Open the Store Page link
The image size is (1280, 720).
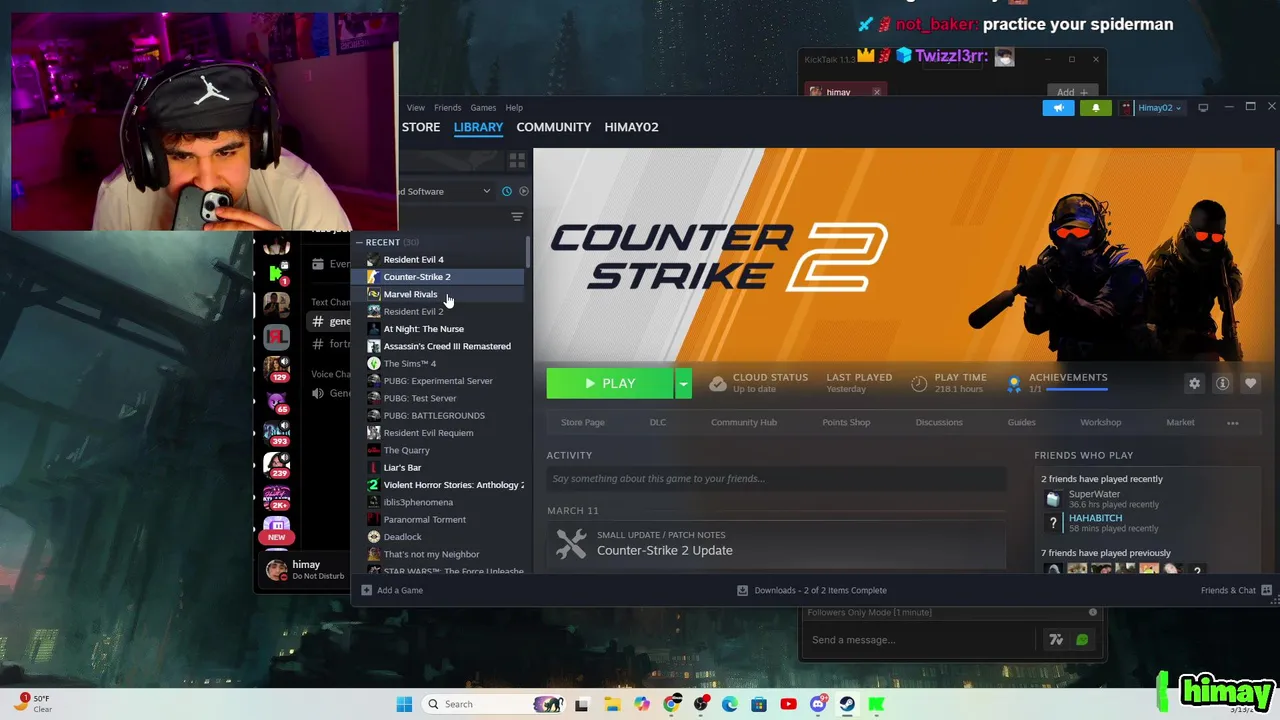[x=583, y=422]
